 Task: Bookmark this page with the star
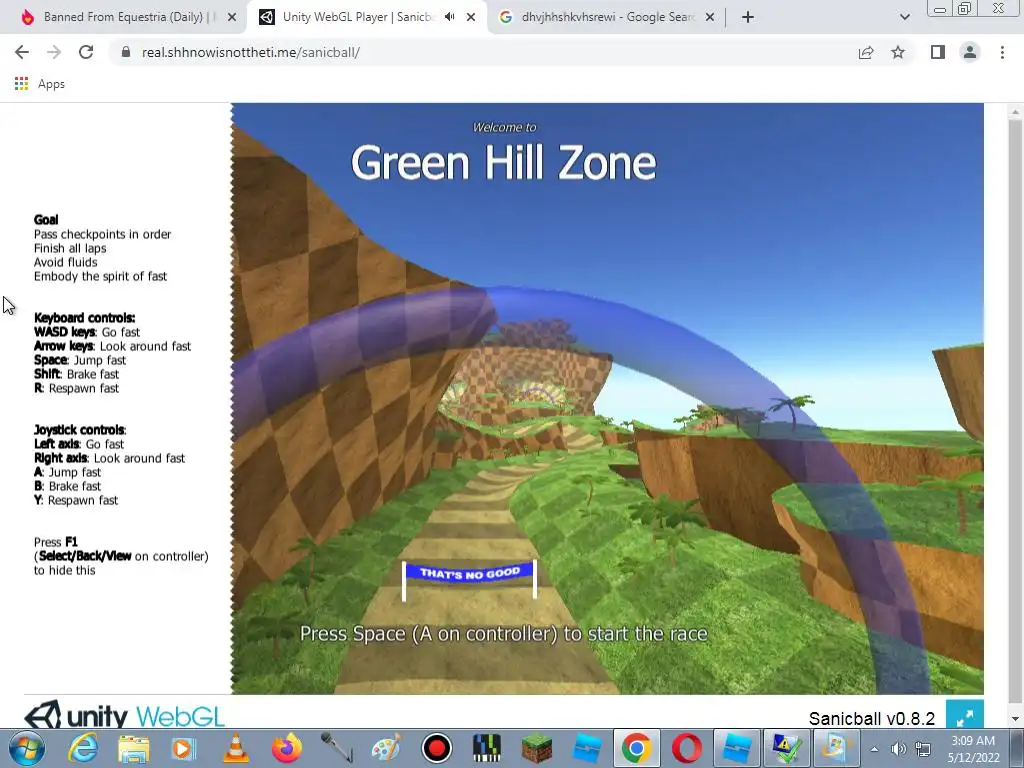point(898,52)
